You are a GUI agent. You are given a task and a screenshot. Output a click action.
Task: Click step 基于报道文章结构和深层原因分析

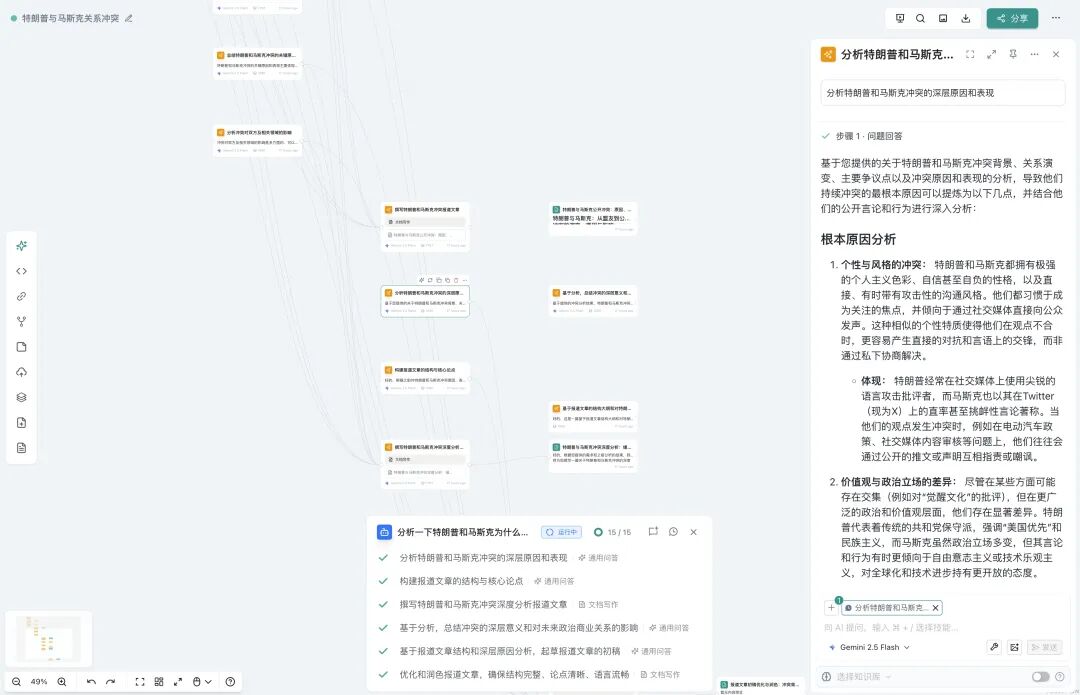pos(510,652)
